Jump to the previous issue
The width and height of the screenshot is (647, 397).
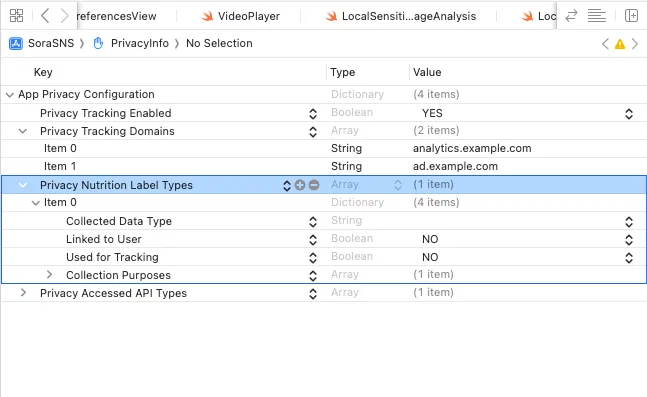click(x=605, y=44)
